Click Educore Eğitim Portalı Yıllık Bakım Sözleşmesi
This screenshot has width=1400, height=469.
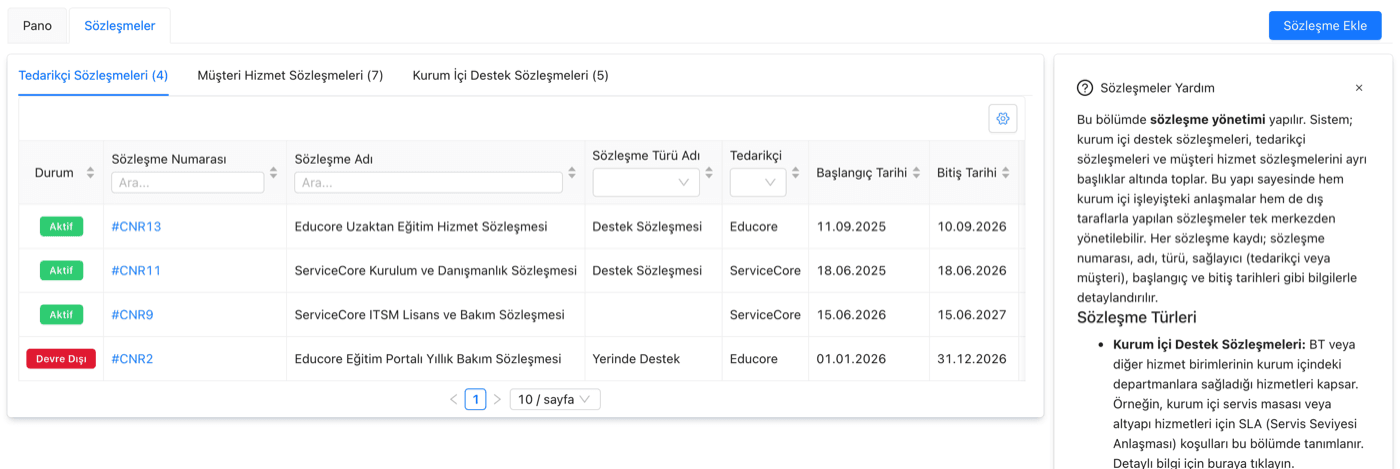click(x=428, y=359)
